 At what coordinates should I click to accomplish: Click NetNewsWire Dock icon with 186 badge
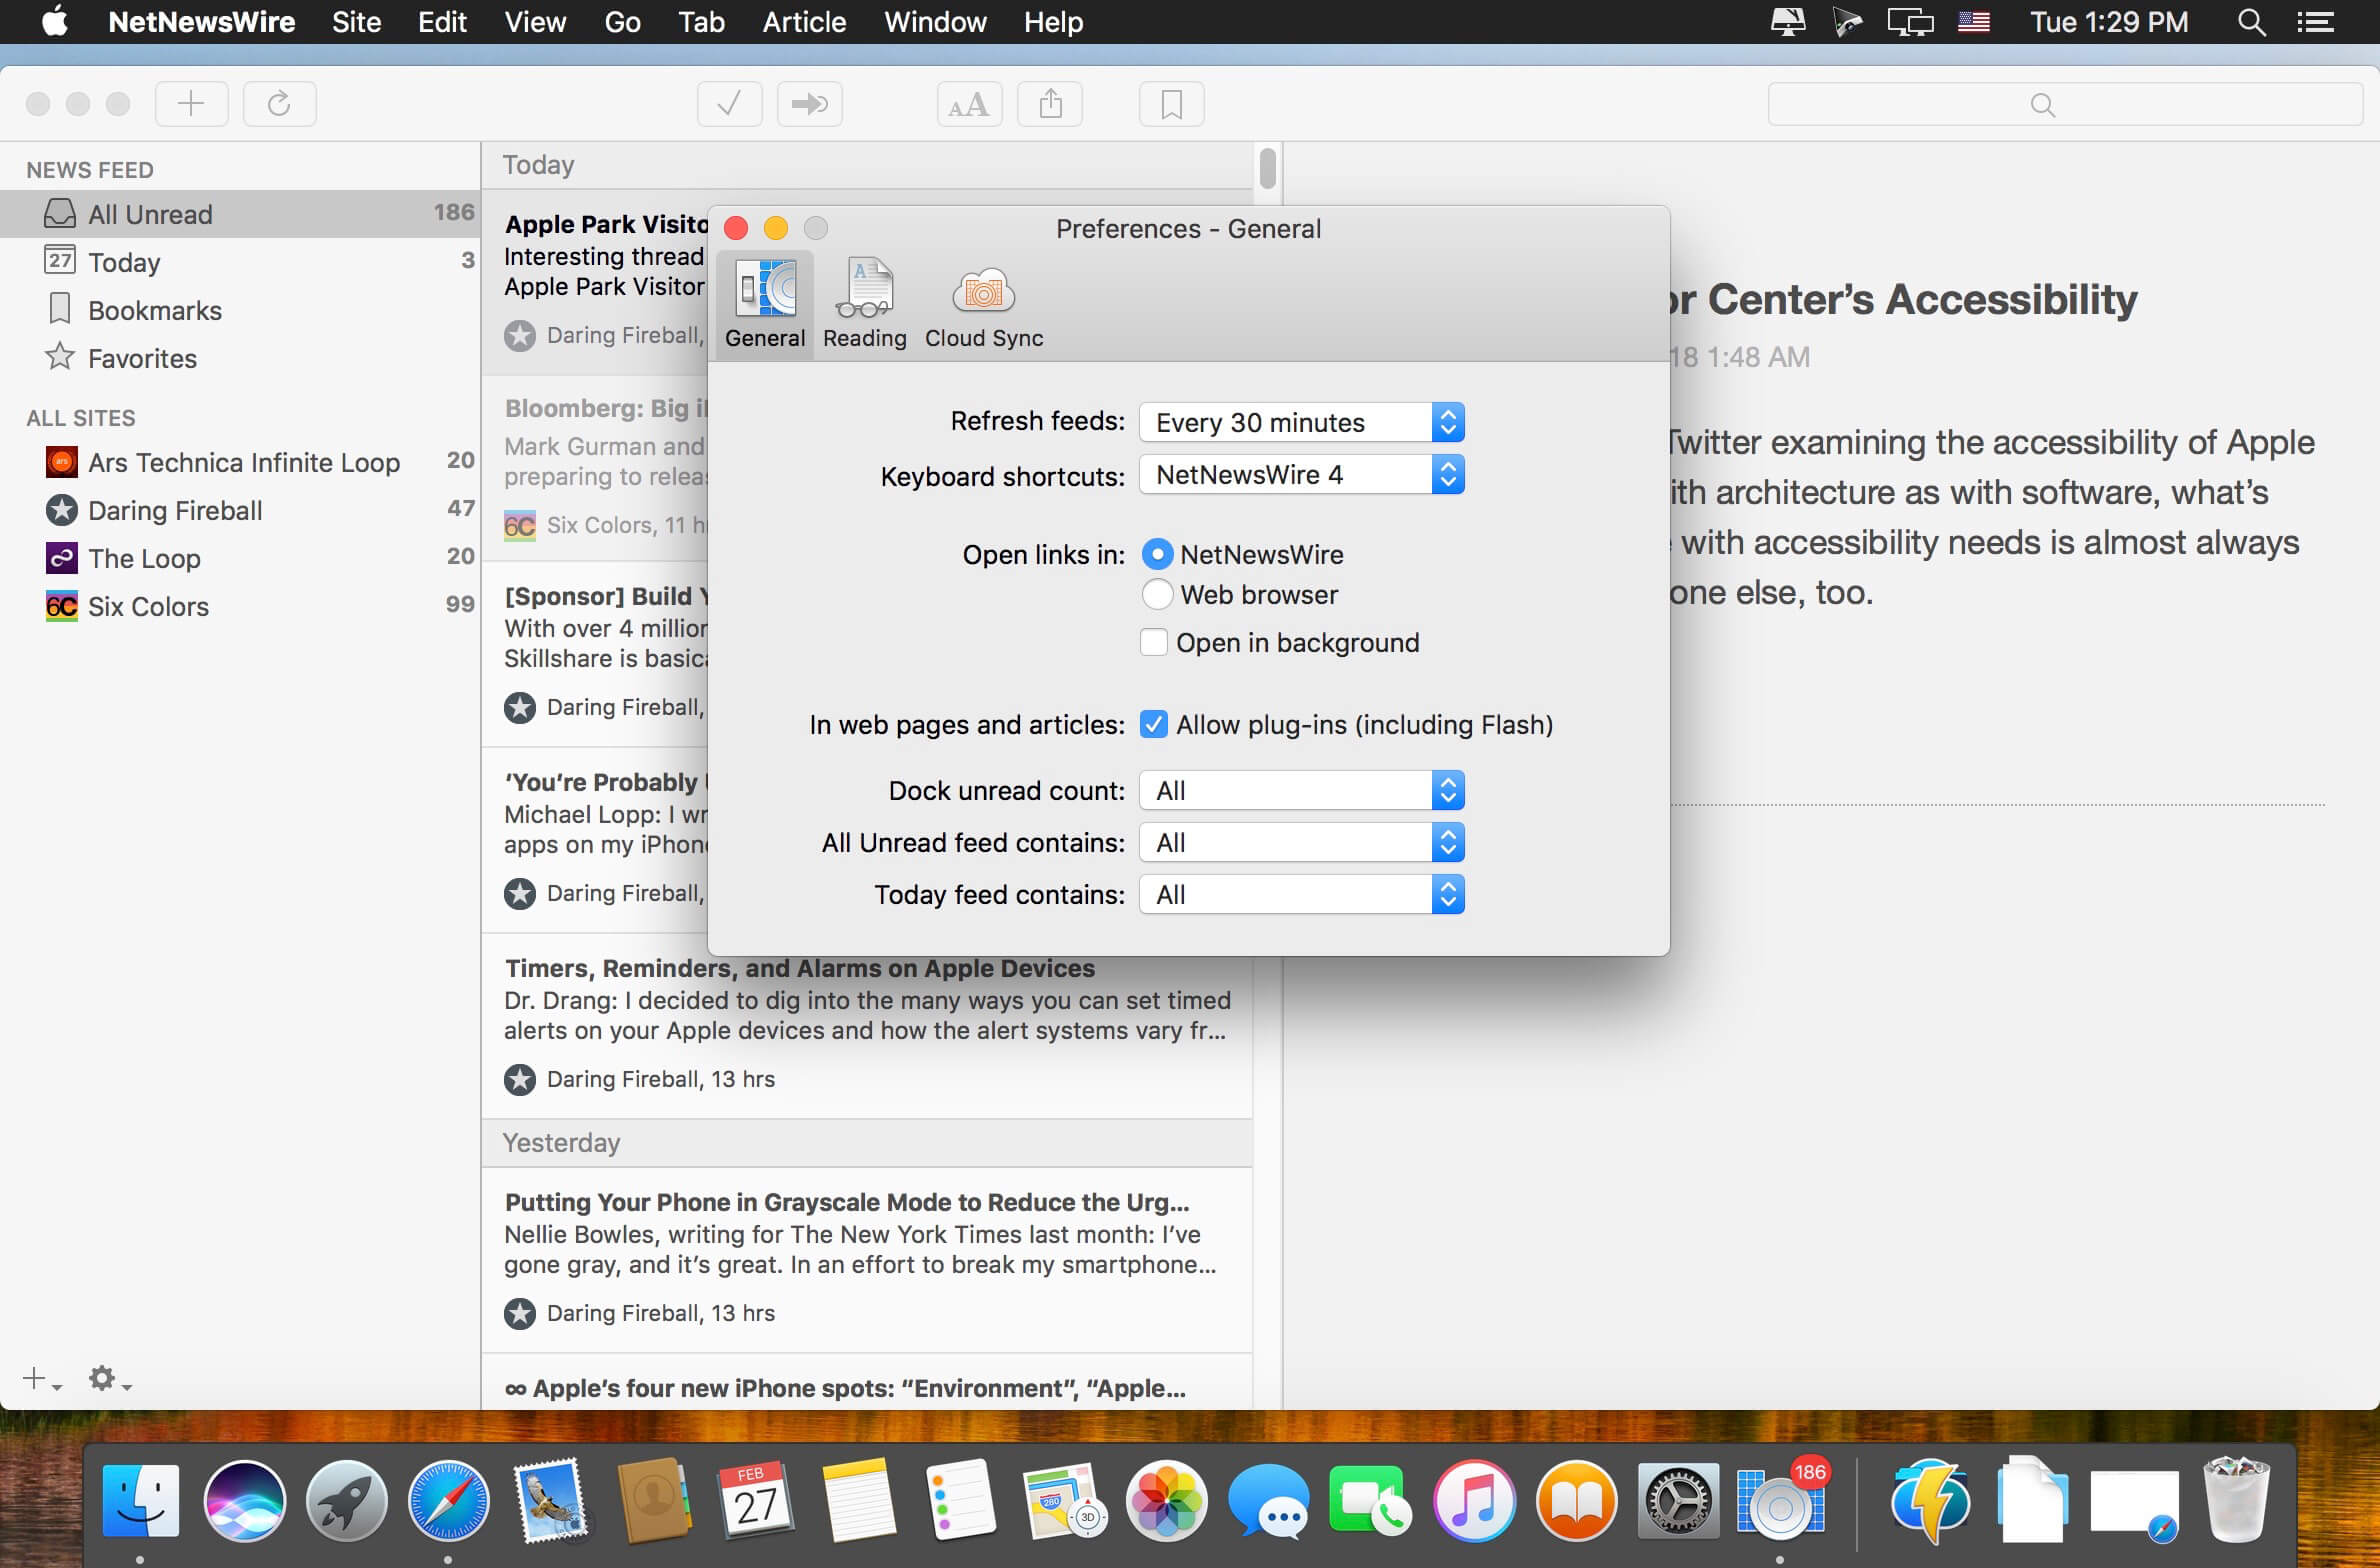pyautogui.click(x=1783, y=1499)
